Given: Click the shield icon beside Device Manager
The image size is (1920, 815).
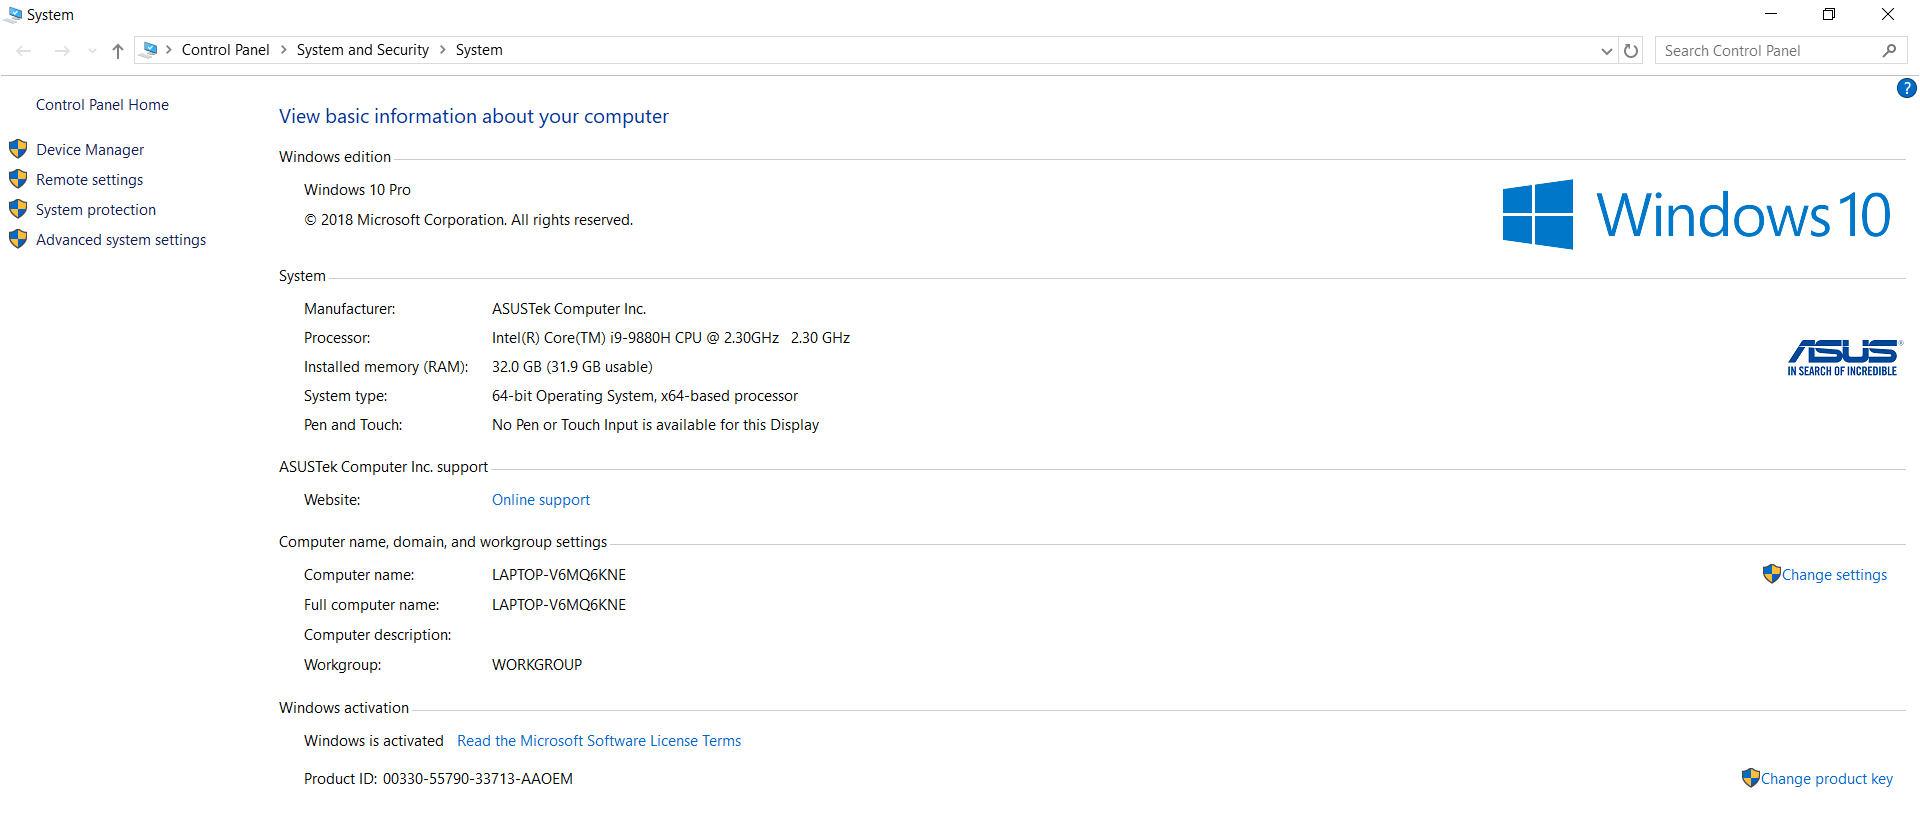Looking at the screenshot, I should pyautogui.click(x=18, y=149).
